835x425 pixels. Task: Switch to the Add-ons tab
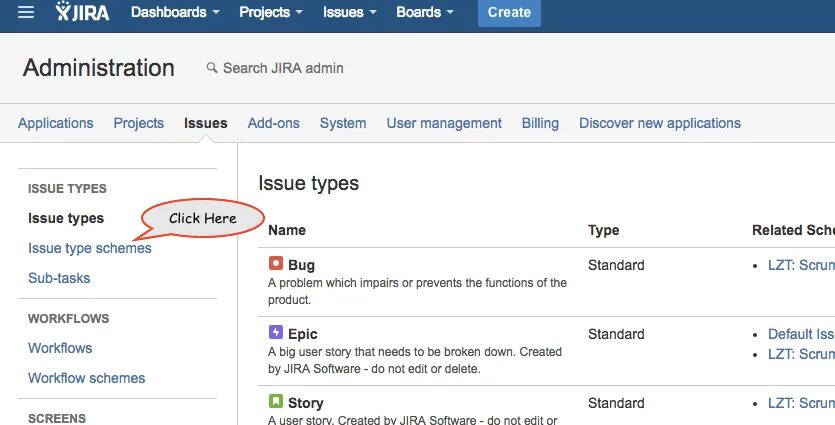tap(274, 123)
